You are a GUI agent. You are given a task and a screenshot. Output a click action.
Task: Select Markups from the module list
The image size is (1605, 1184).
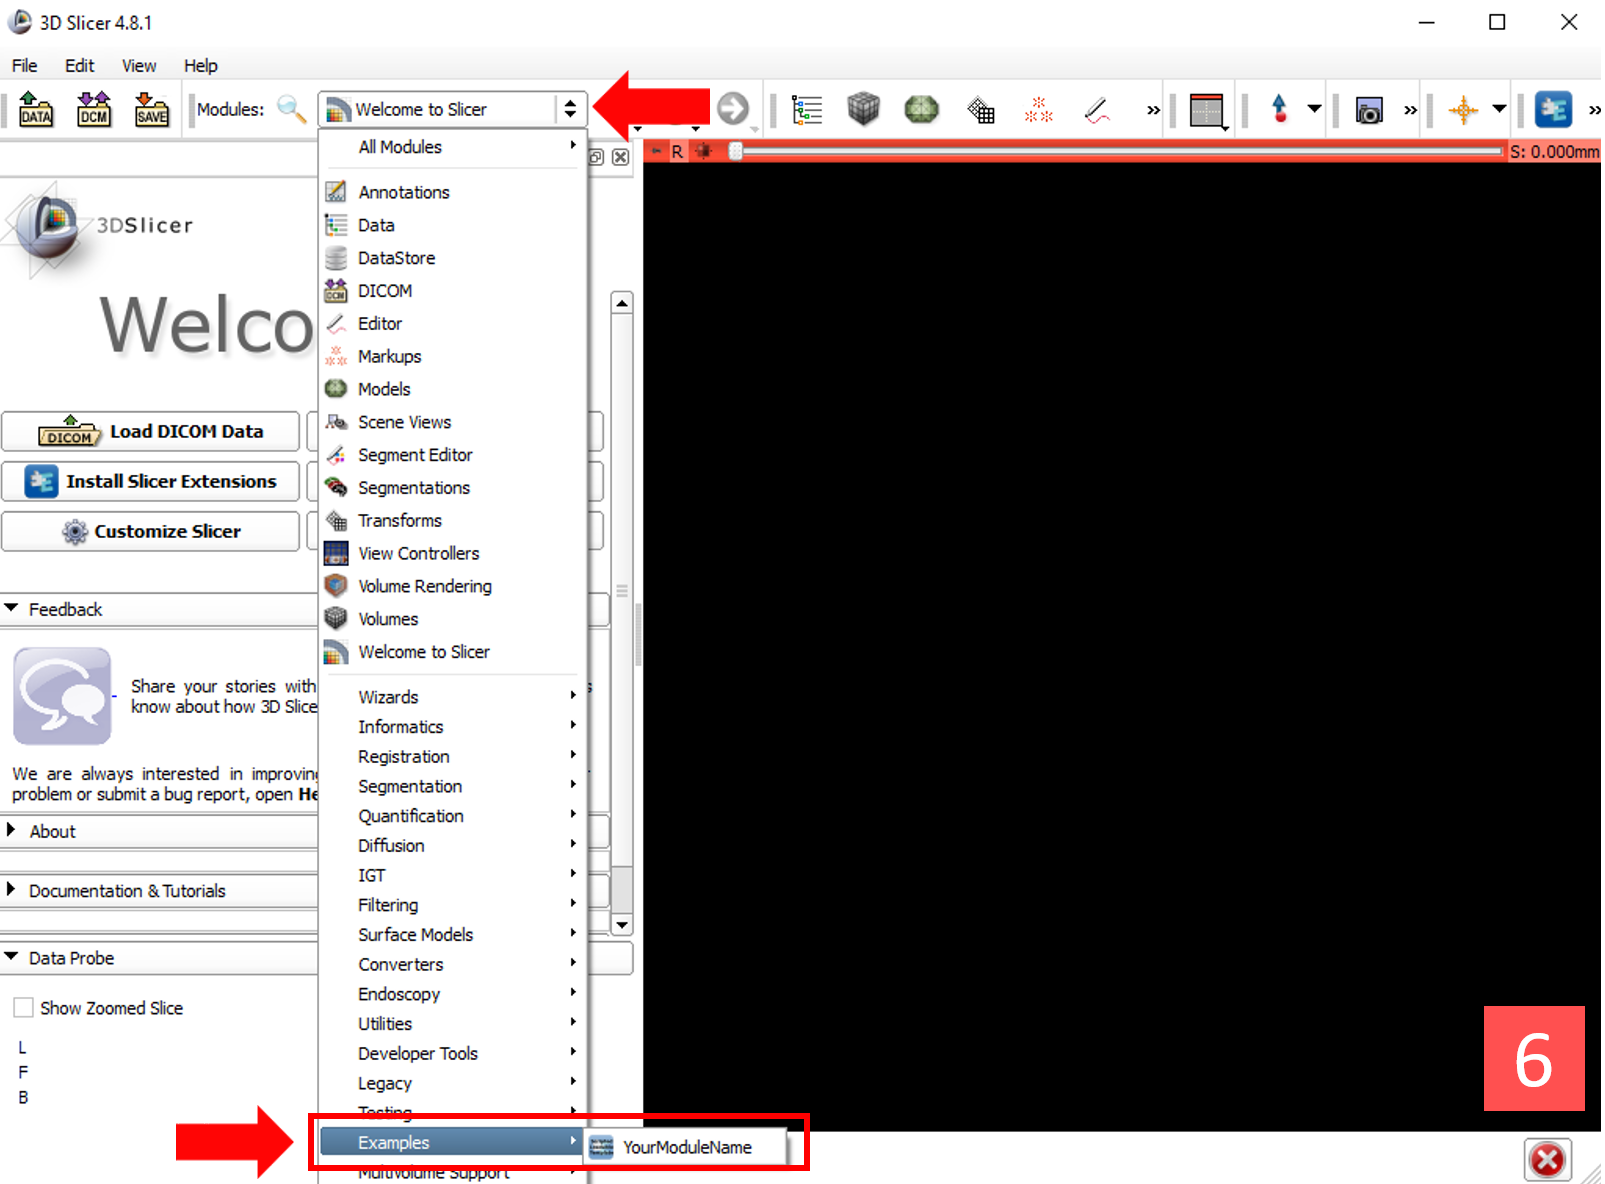tap(452, 357)
